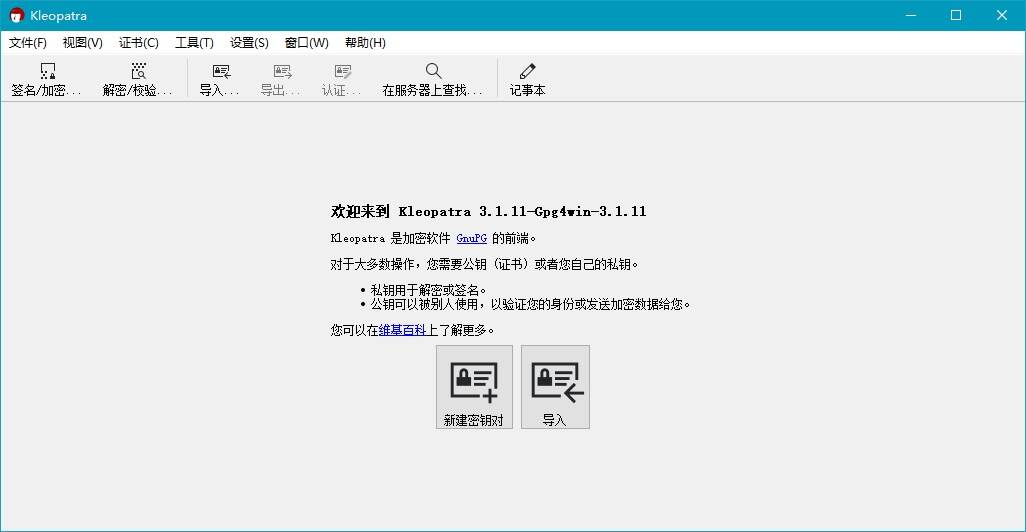Viewport: 1026px width, 532px height.
Task: Open the 设置(S) menu
Action: (x=249, y=43)
